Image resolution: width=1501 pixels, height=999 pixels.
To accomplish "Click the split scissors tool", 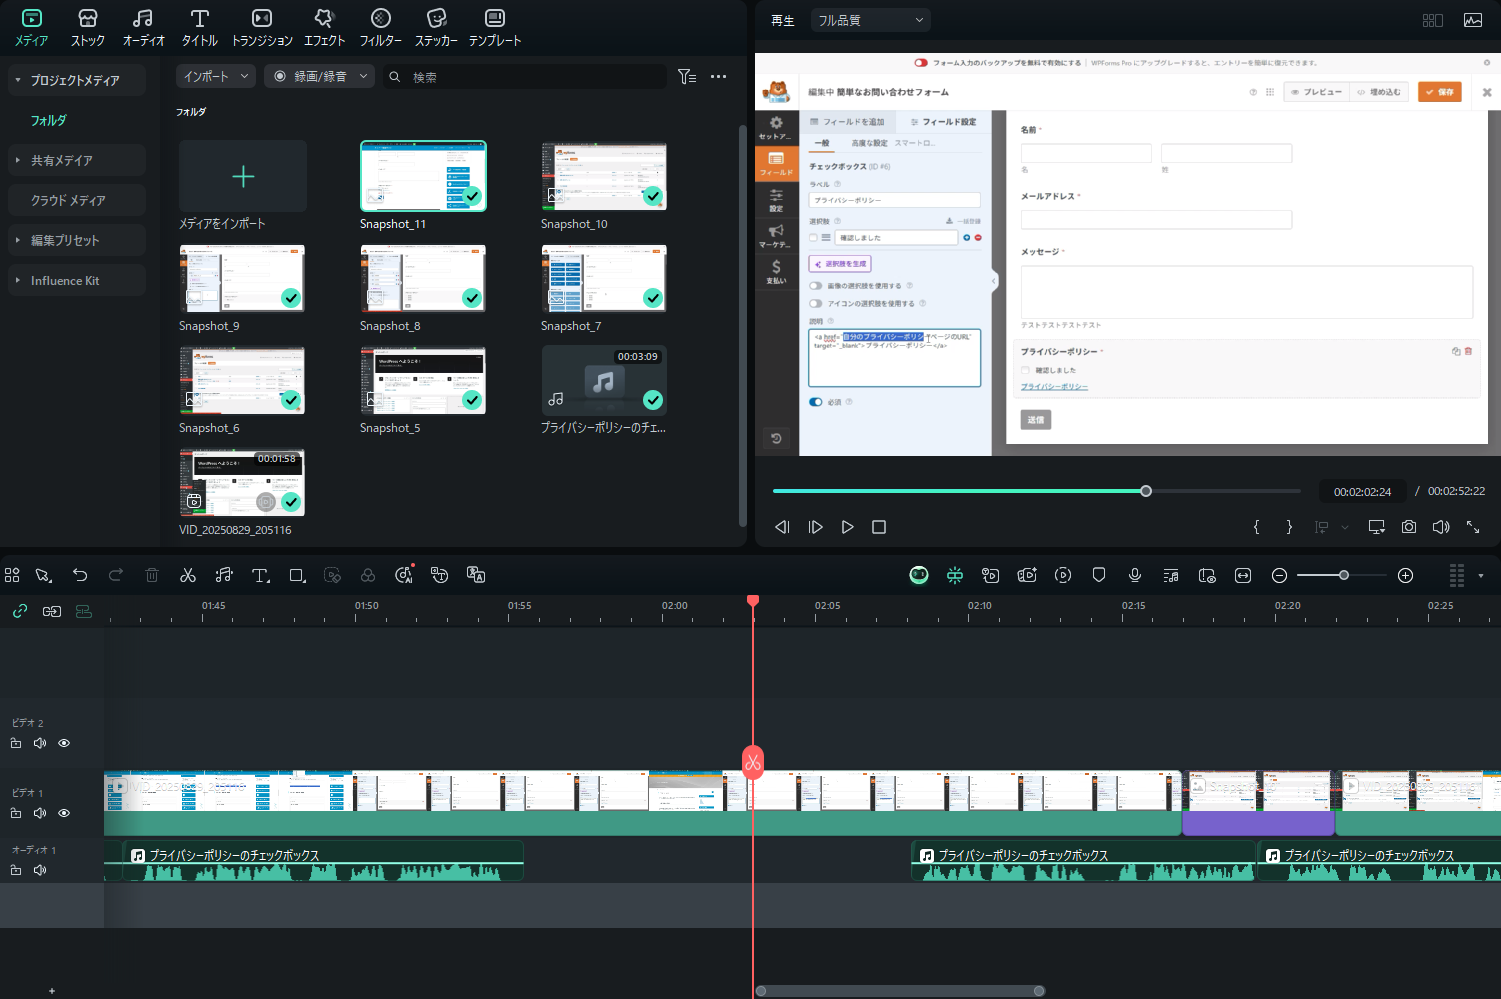I will click(188, 575).
